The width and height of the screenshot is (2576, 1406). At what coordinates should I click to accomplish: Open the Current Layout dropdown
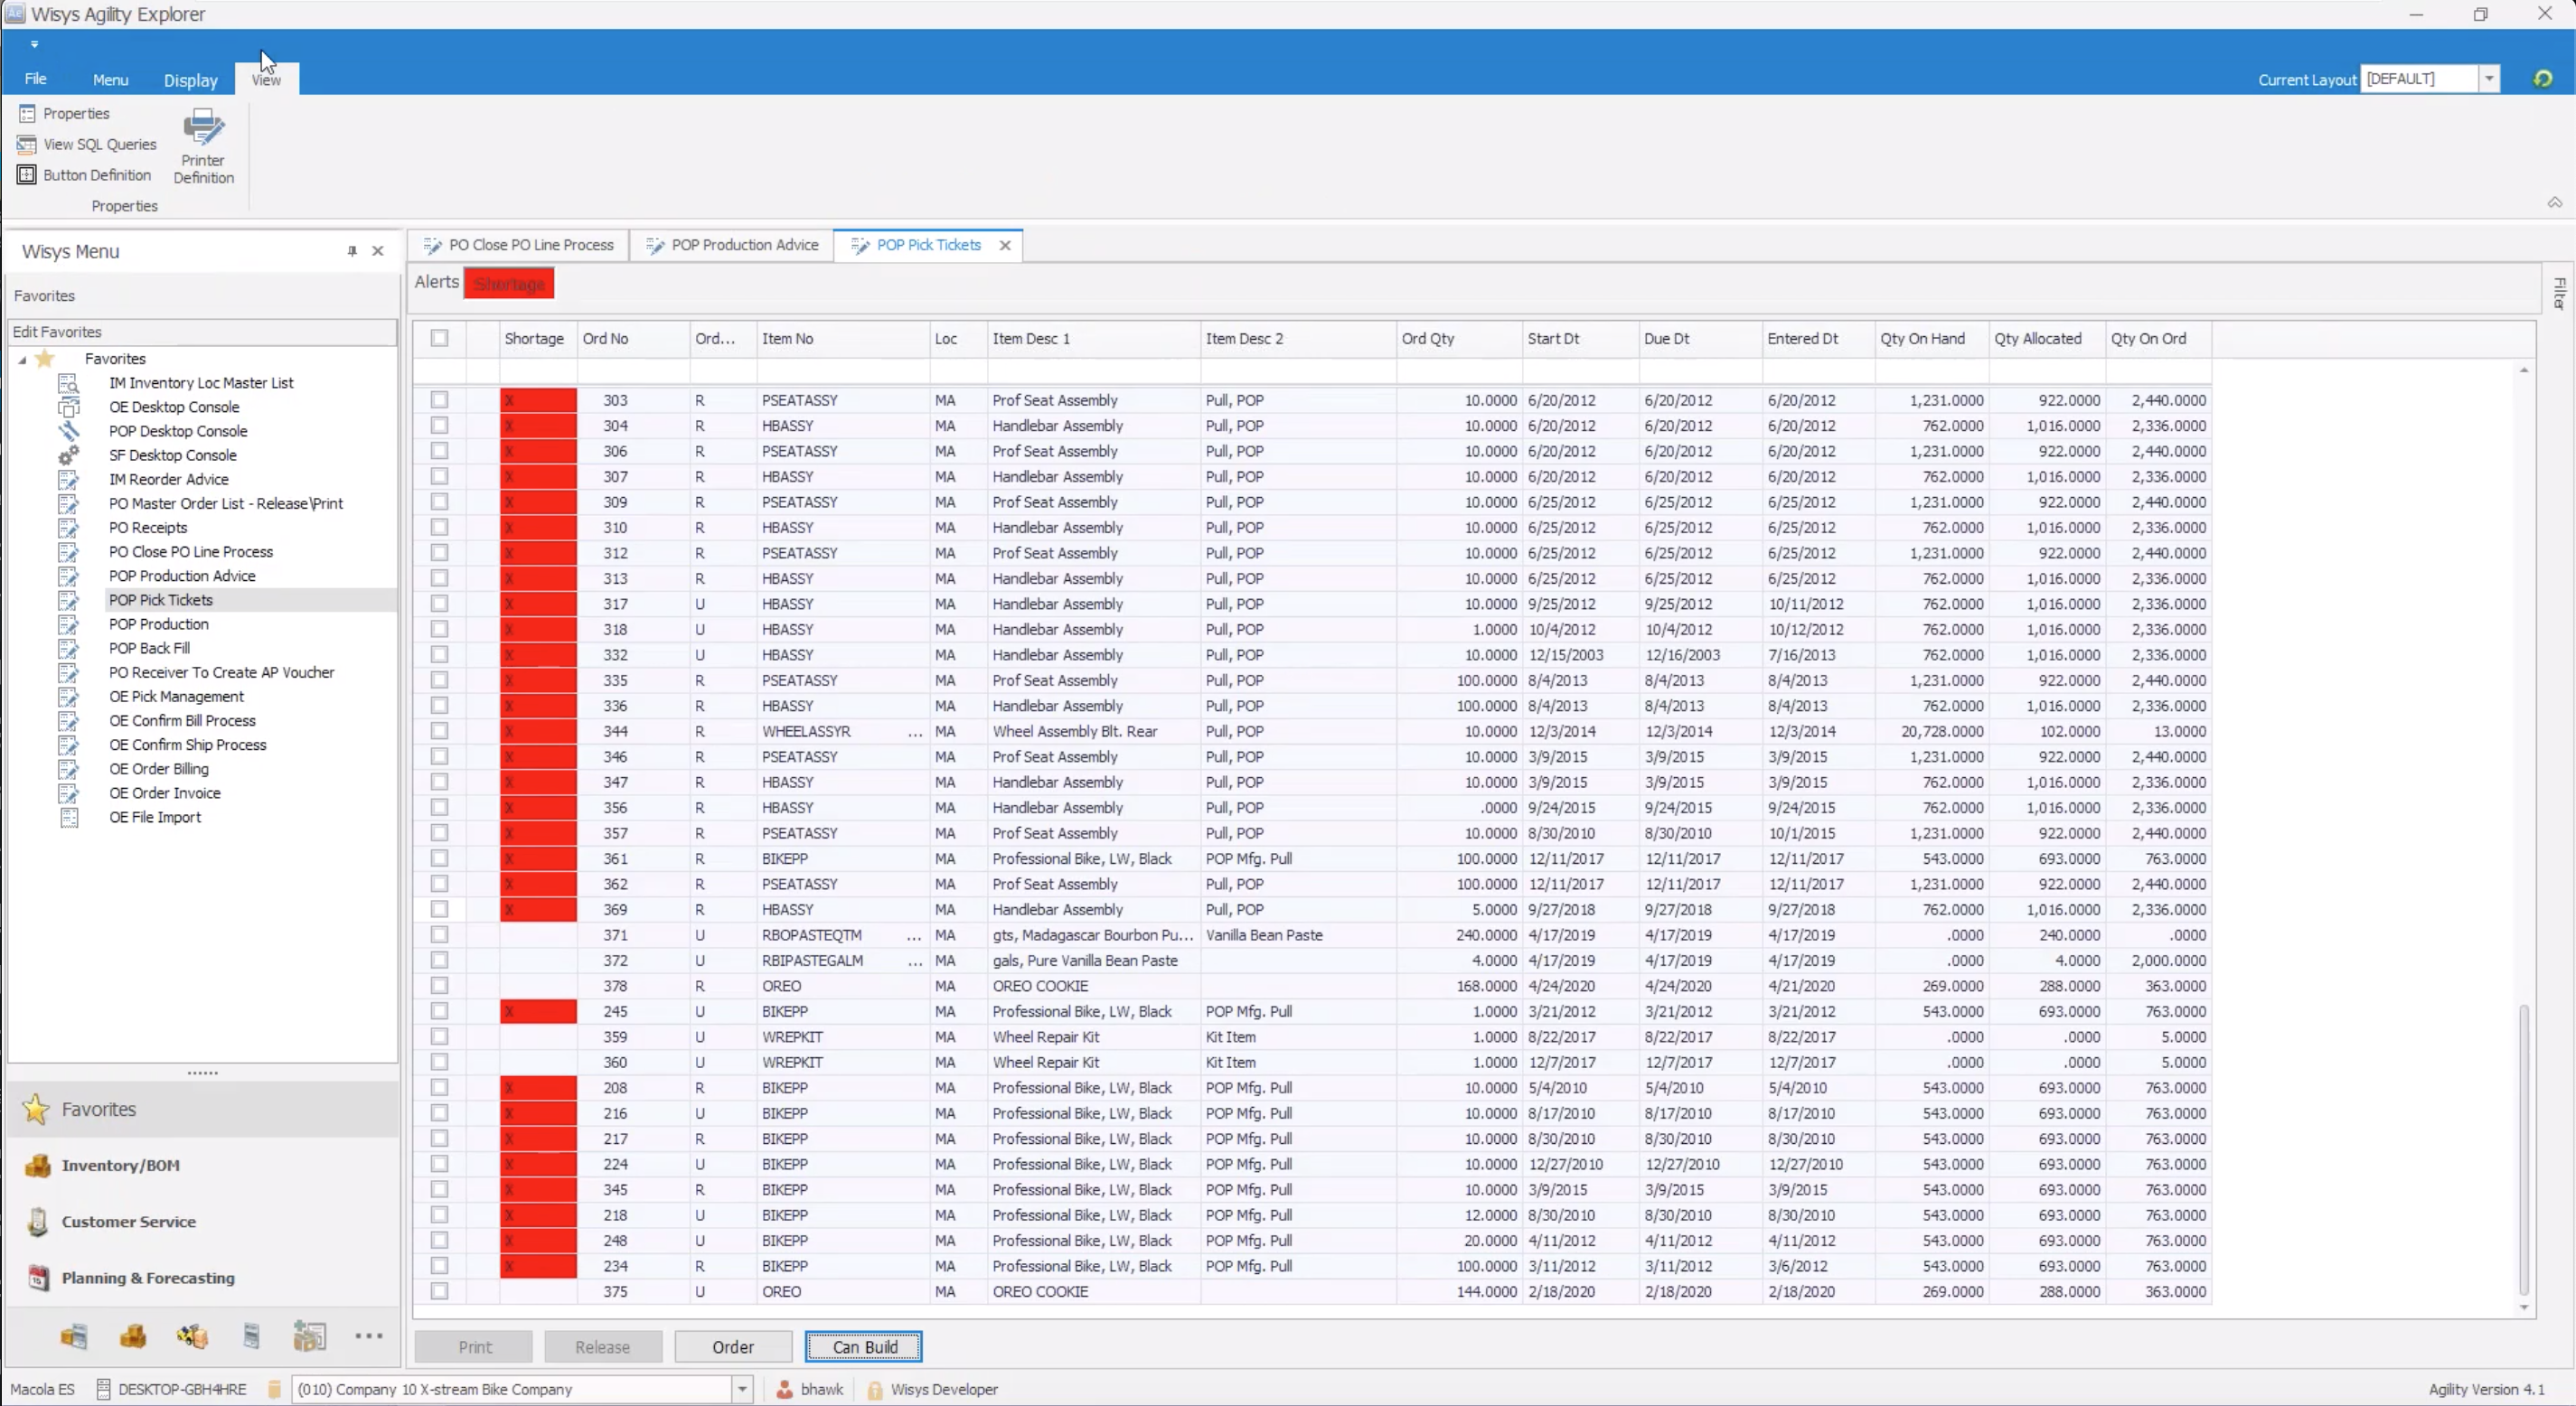[2488, 79]
